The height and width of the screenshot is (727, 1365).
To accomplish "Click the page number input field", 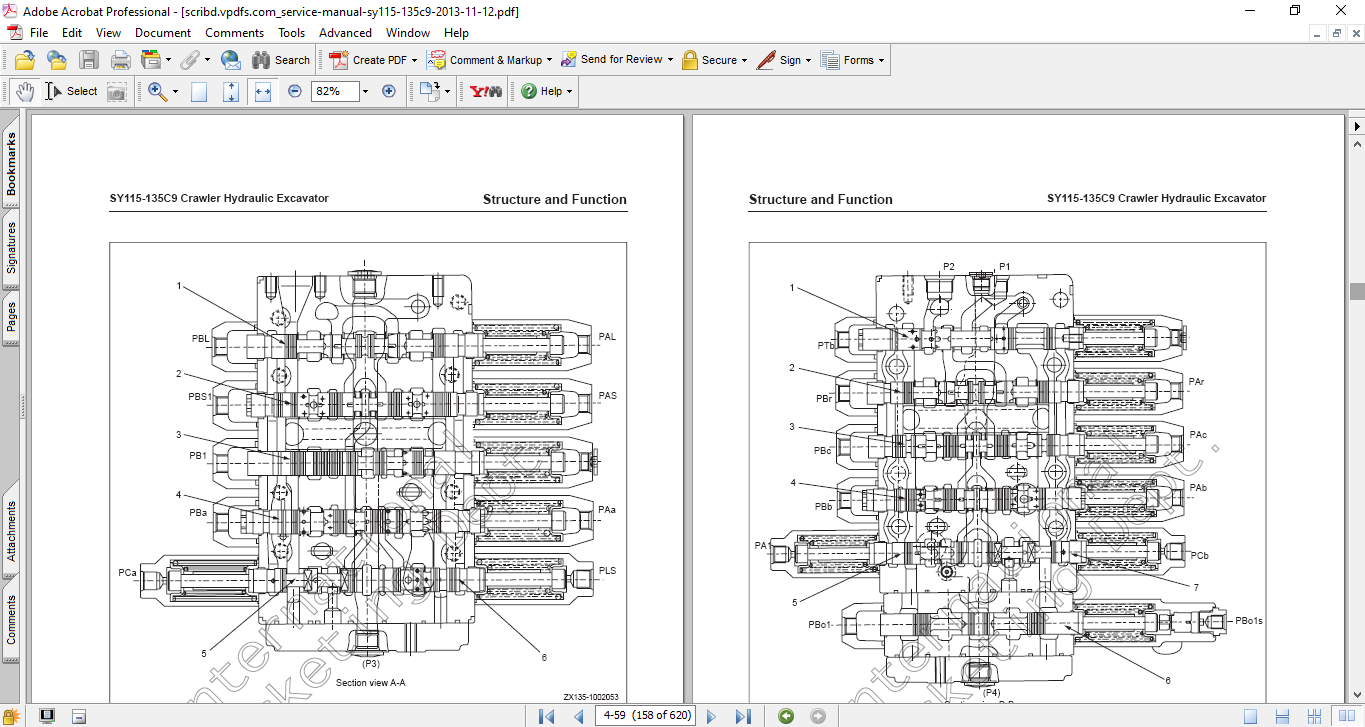I will (x=646, y=716).
